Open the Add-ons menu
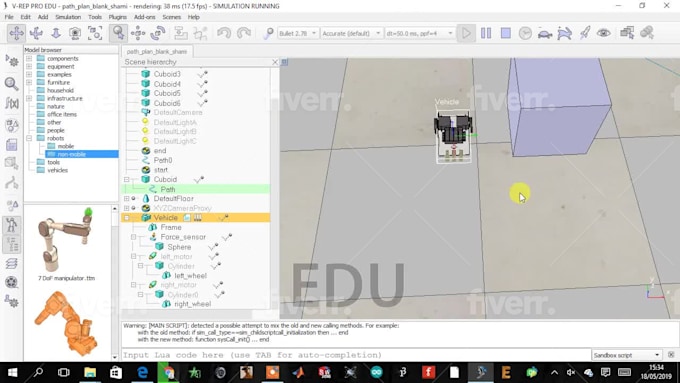 (144, 17)
